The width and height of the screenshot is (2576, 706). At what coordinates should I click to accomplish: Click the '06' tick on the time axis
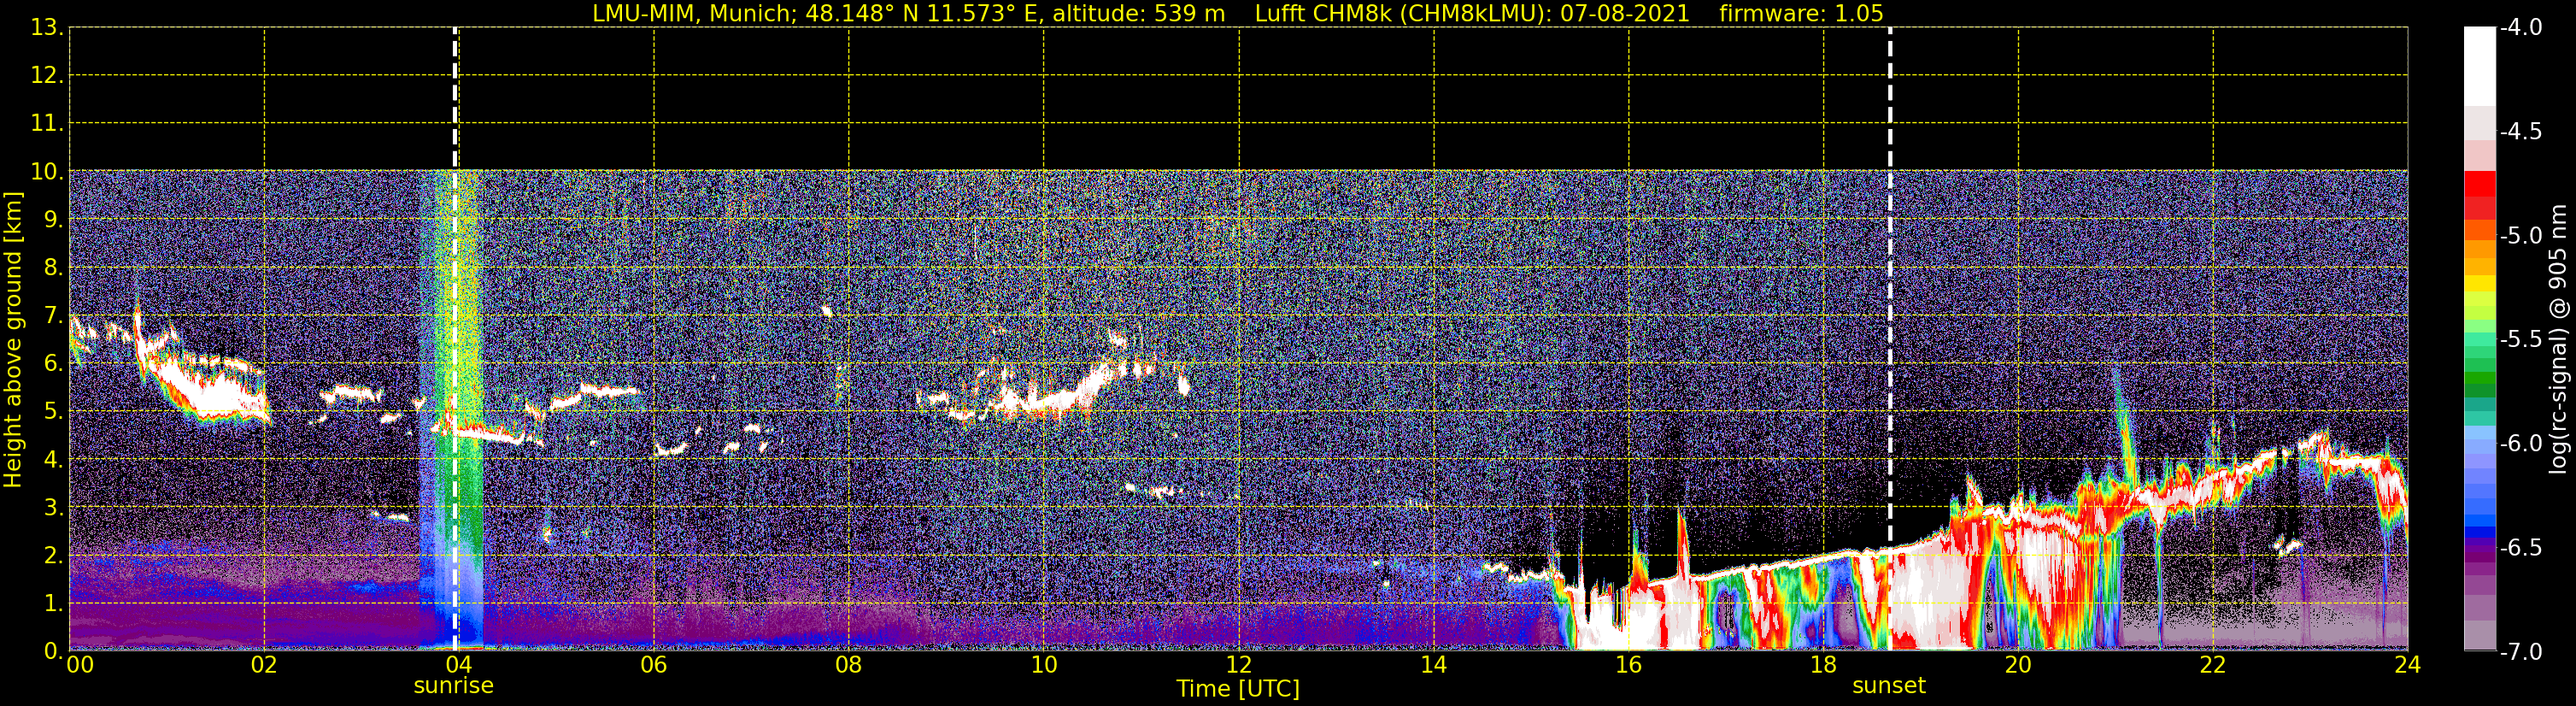click(x=654, y=665)
